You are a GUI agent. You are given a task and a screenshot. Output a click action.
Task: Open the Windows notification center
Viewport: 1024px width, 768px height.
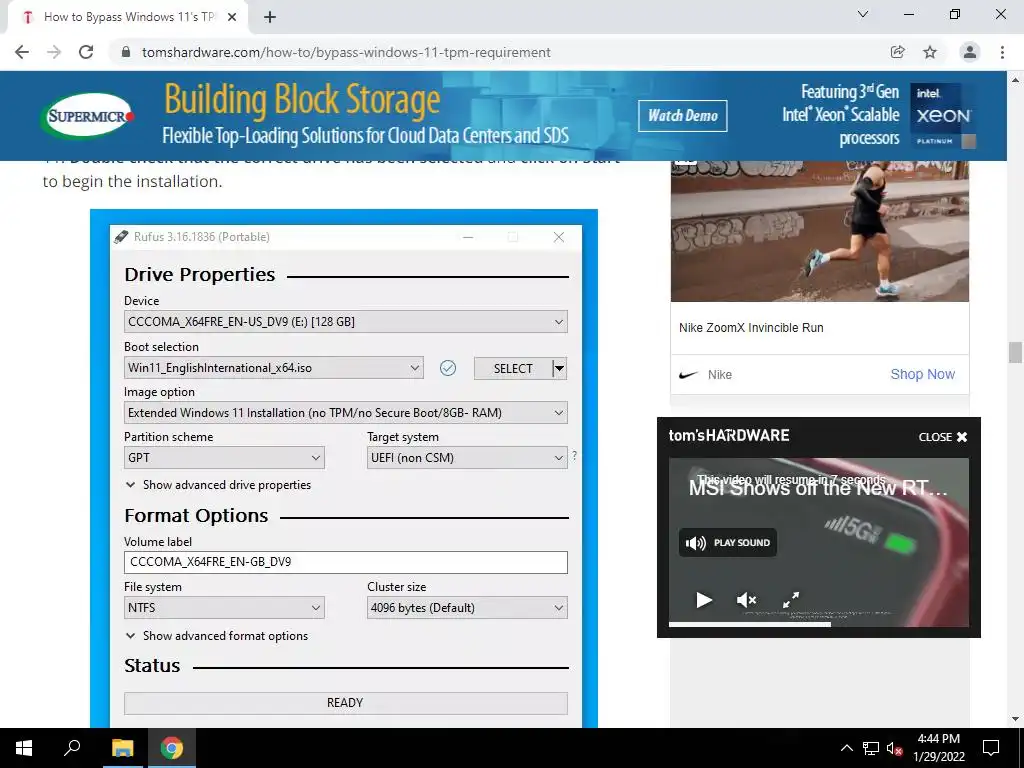pos(991,748)
